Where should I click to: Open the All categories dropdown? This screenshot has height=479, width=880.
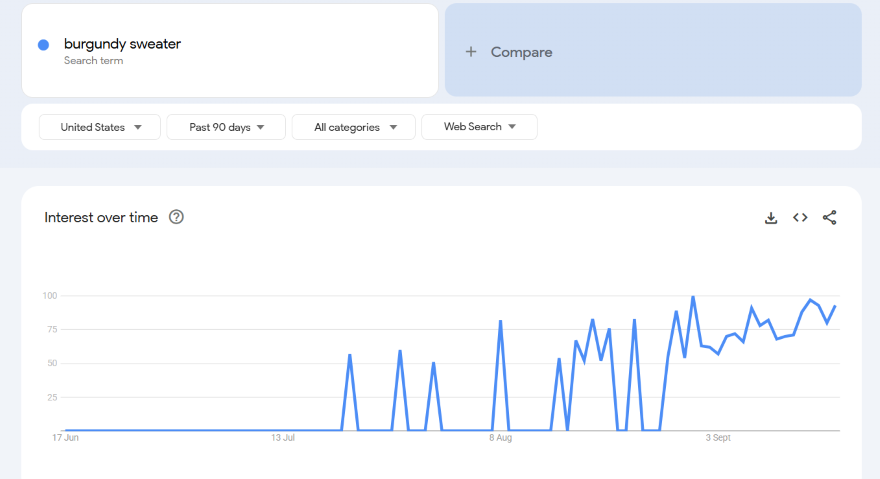(355, 127)
